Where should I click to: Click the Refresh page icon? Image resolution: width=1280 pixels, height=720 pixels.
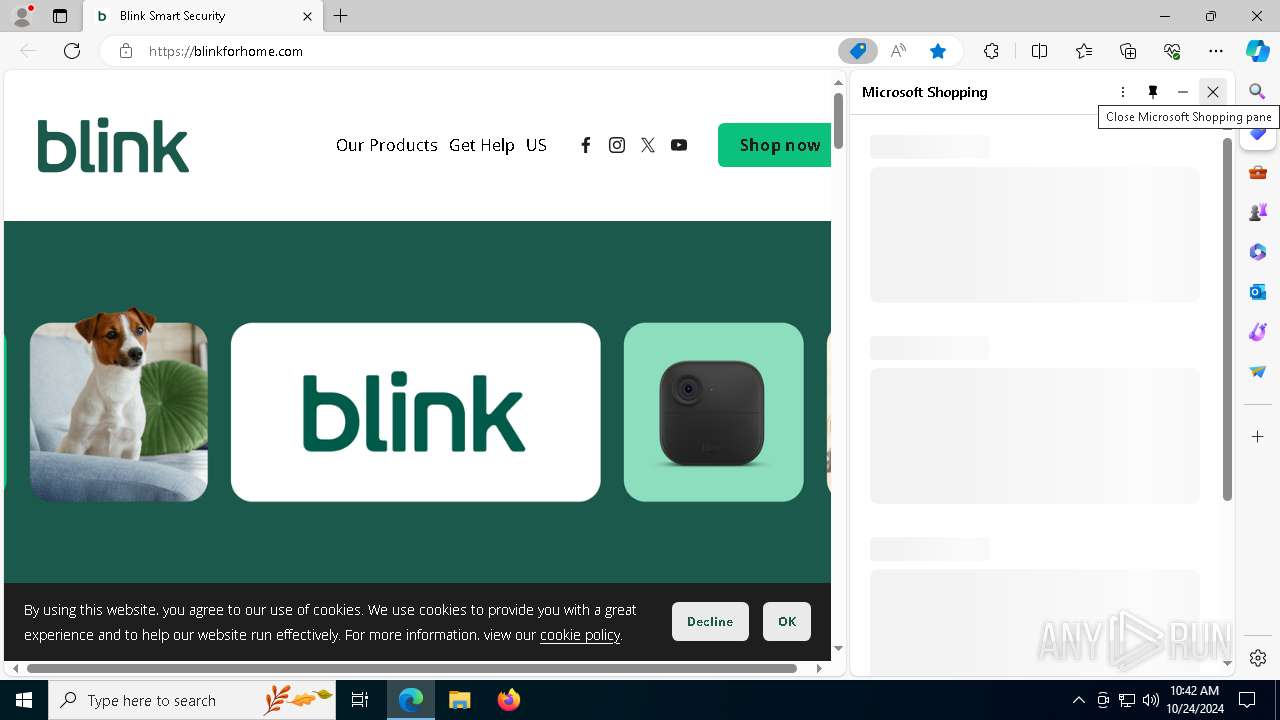pos(72,51)
